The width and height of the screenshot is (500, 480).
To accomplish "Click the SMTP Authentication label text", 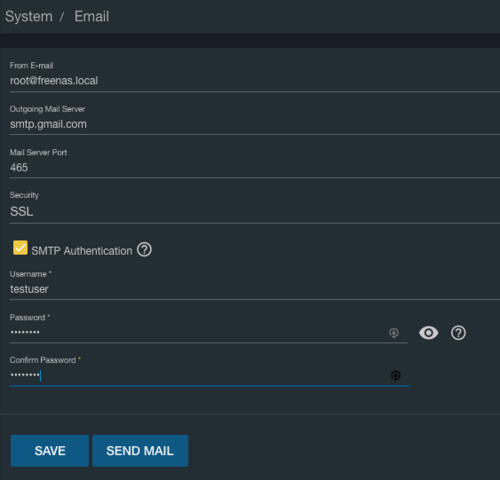I will pyautogui.click(x=82, y=251).
